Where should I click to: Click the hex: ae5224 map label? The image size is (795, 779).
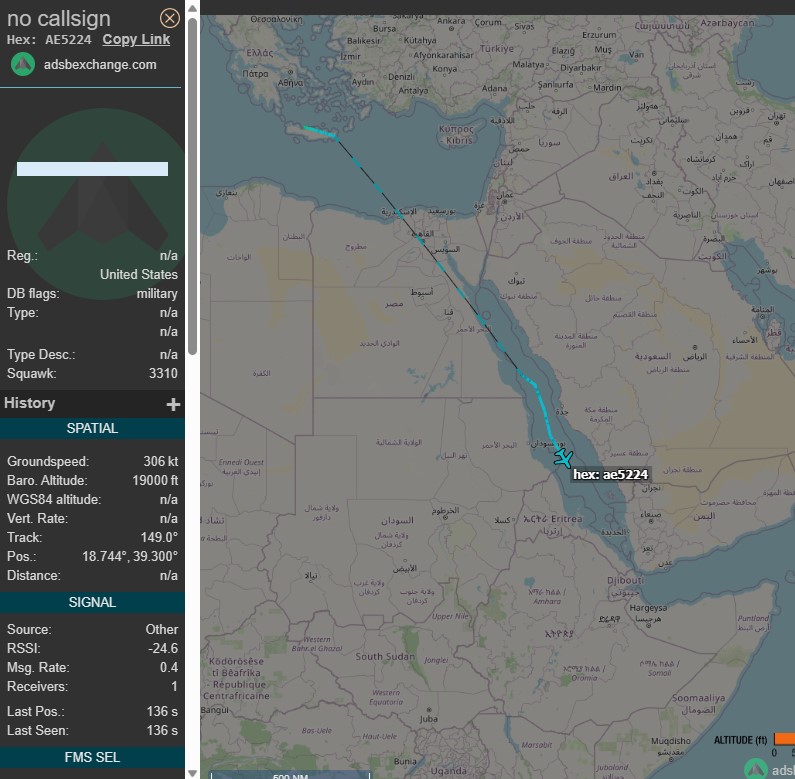click(x=610, y=475)
